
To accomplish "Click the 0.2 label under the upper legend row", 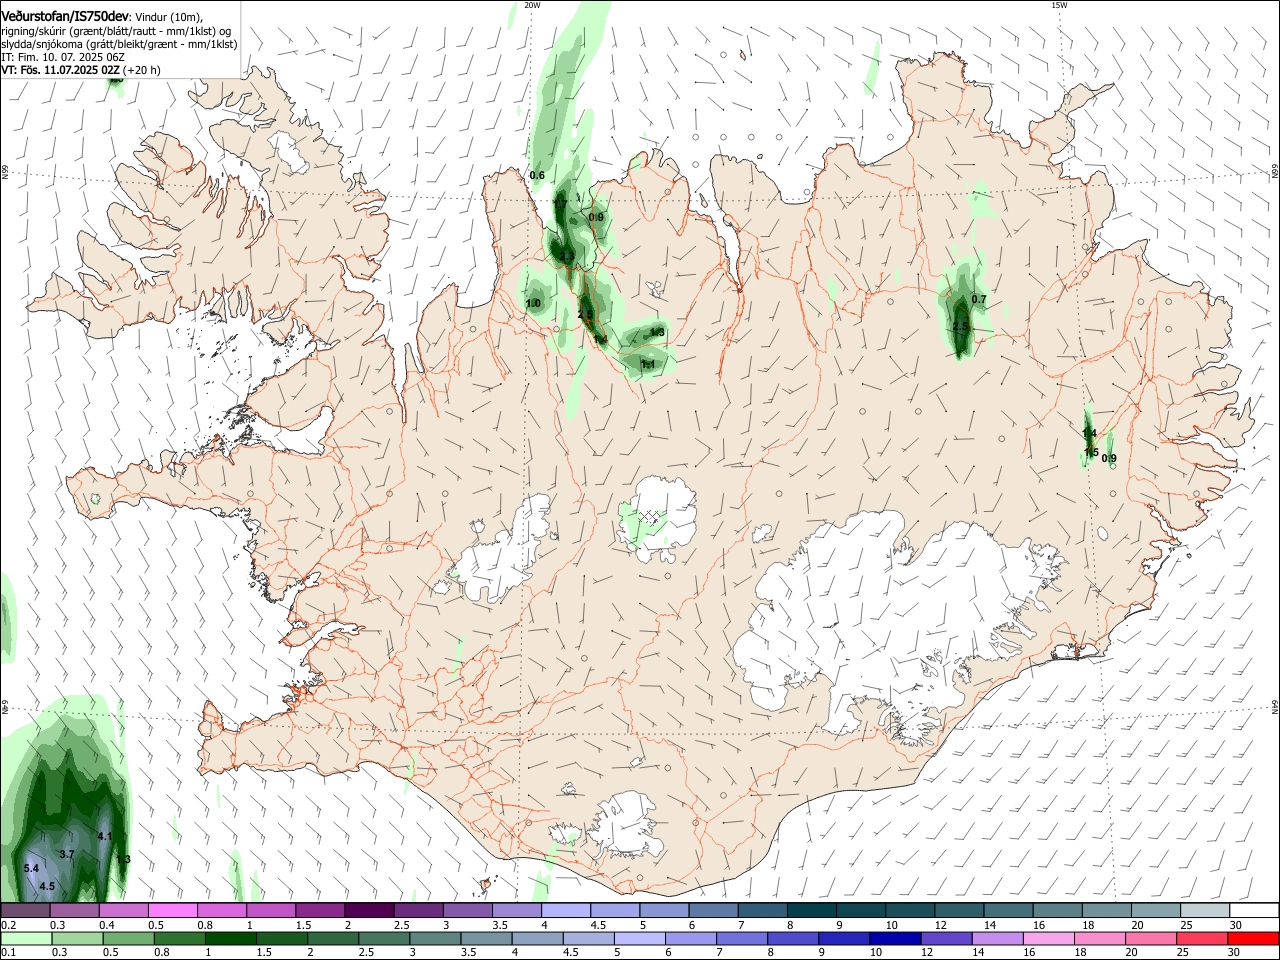I will coord(8,925).
